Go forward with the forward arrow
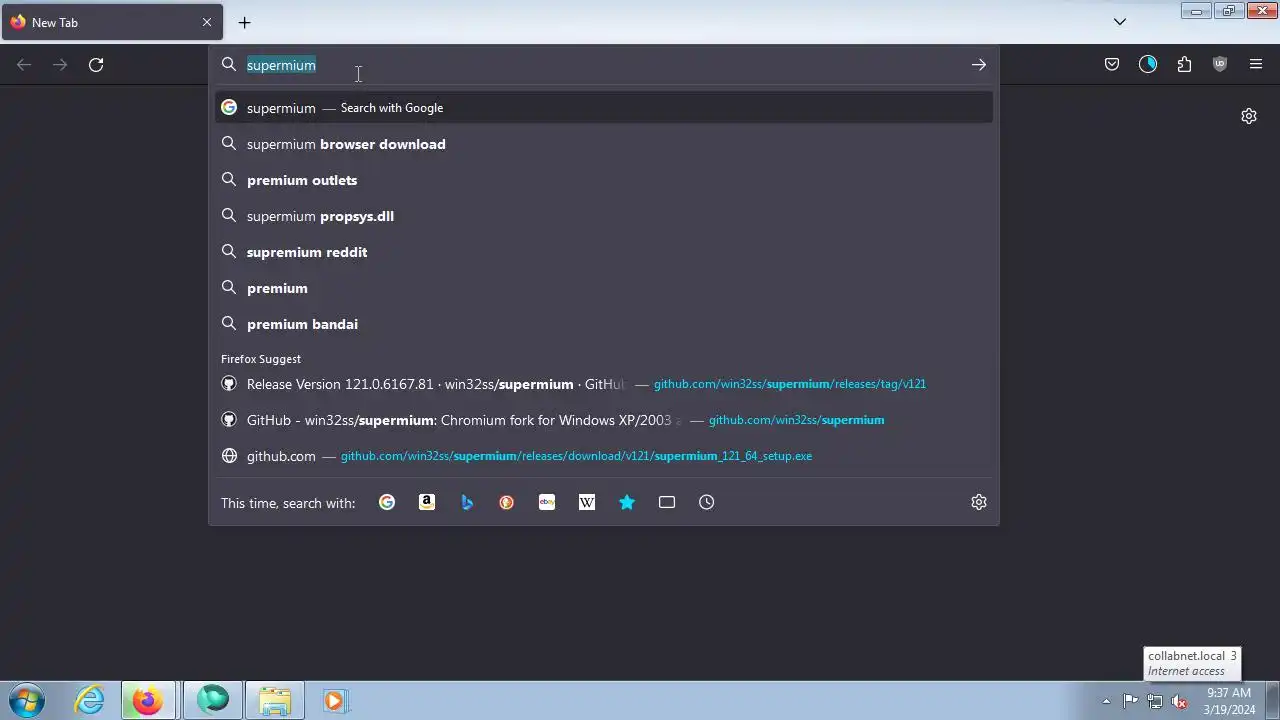The width and height of the screenshot is (1280, 720). [60, 65]
